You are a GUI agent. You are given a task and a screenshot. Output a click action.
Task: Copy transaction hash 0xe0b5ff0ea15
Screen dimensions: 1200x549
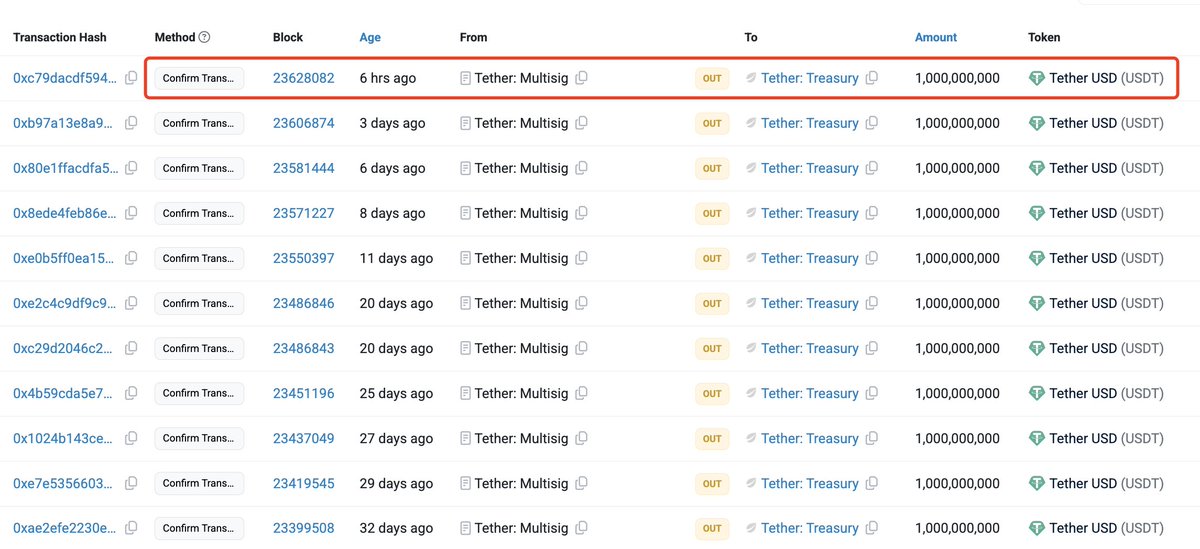click(131, 258)
